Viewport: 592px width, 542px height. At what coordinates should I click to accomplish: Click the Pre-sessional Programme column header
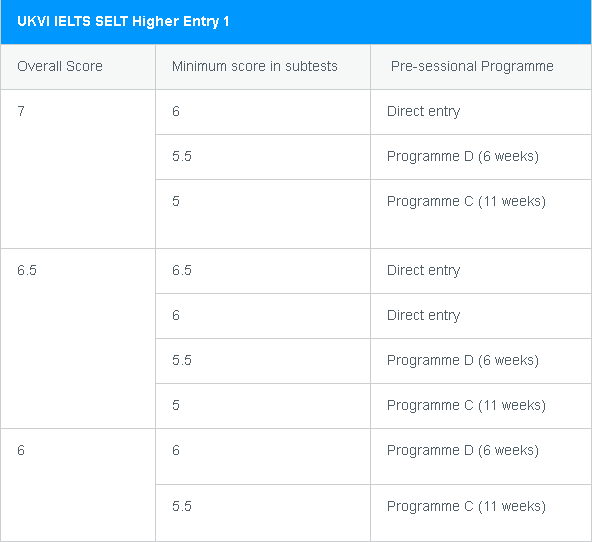coord(472,66)
